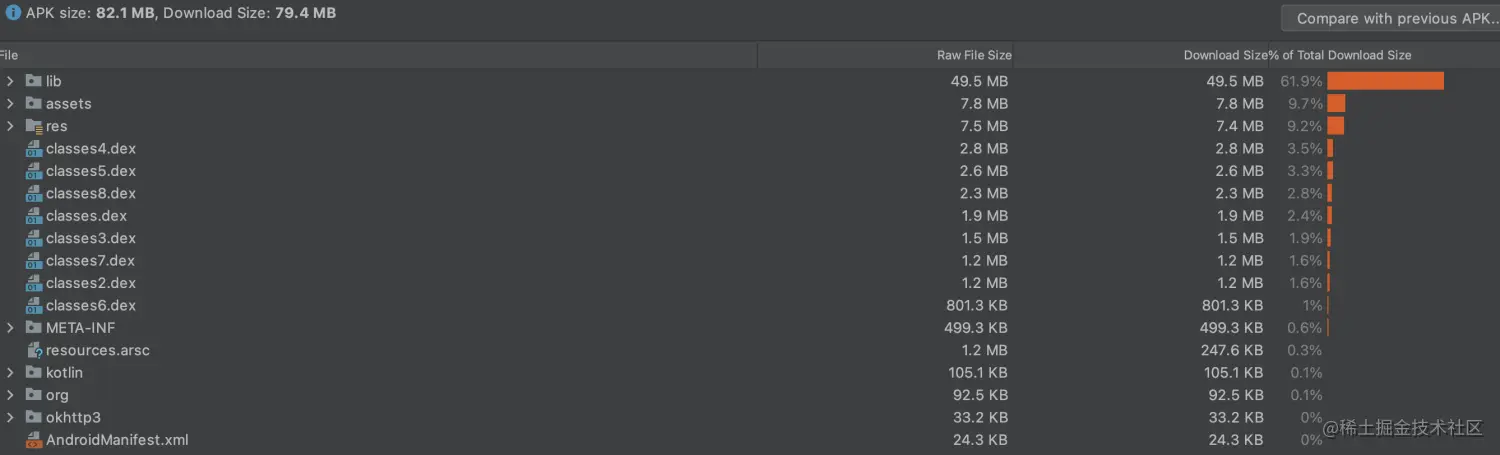
Task: Sort by the Download Size column header
Action: point(1224,55)
